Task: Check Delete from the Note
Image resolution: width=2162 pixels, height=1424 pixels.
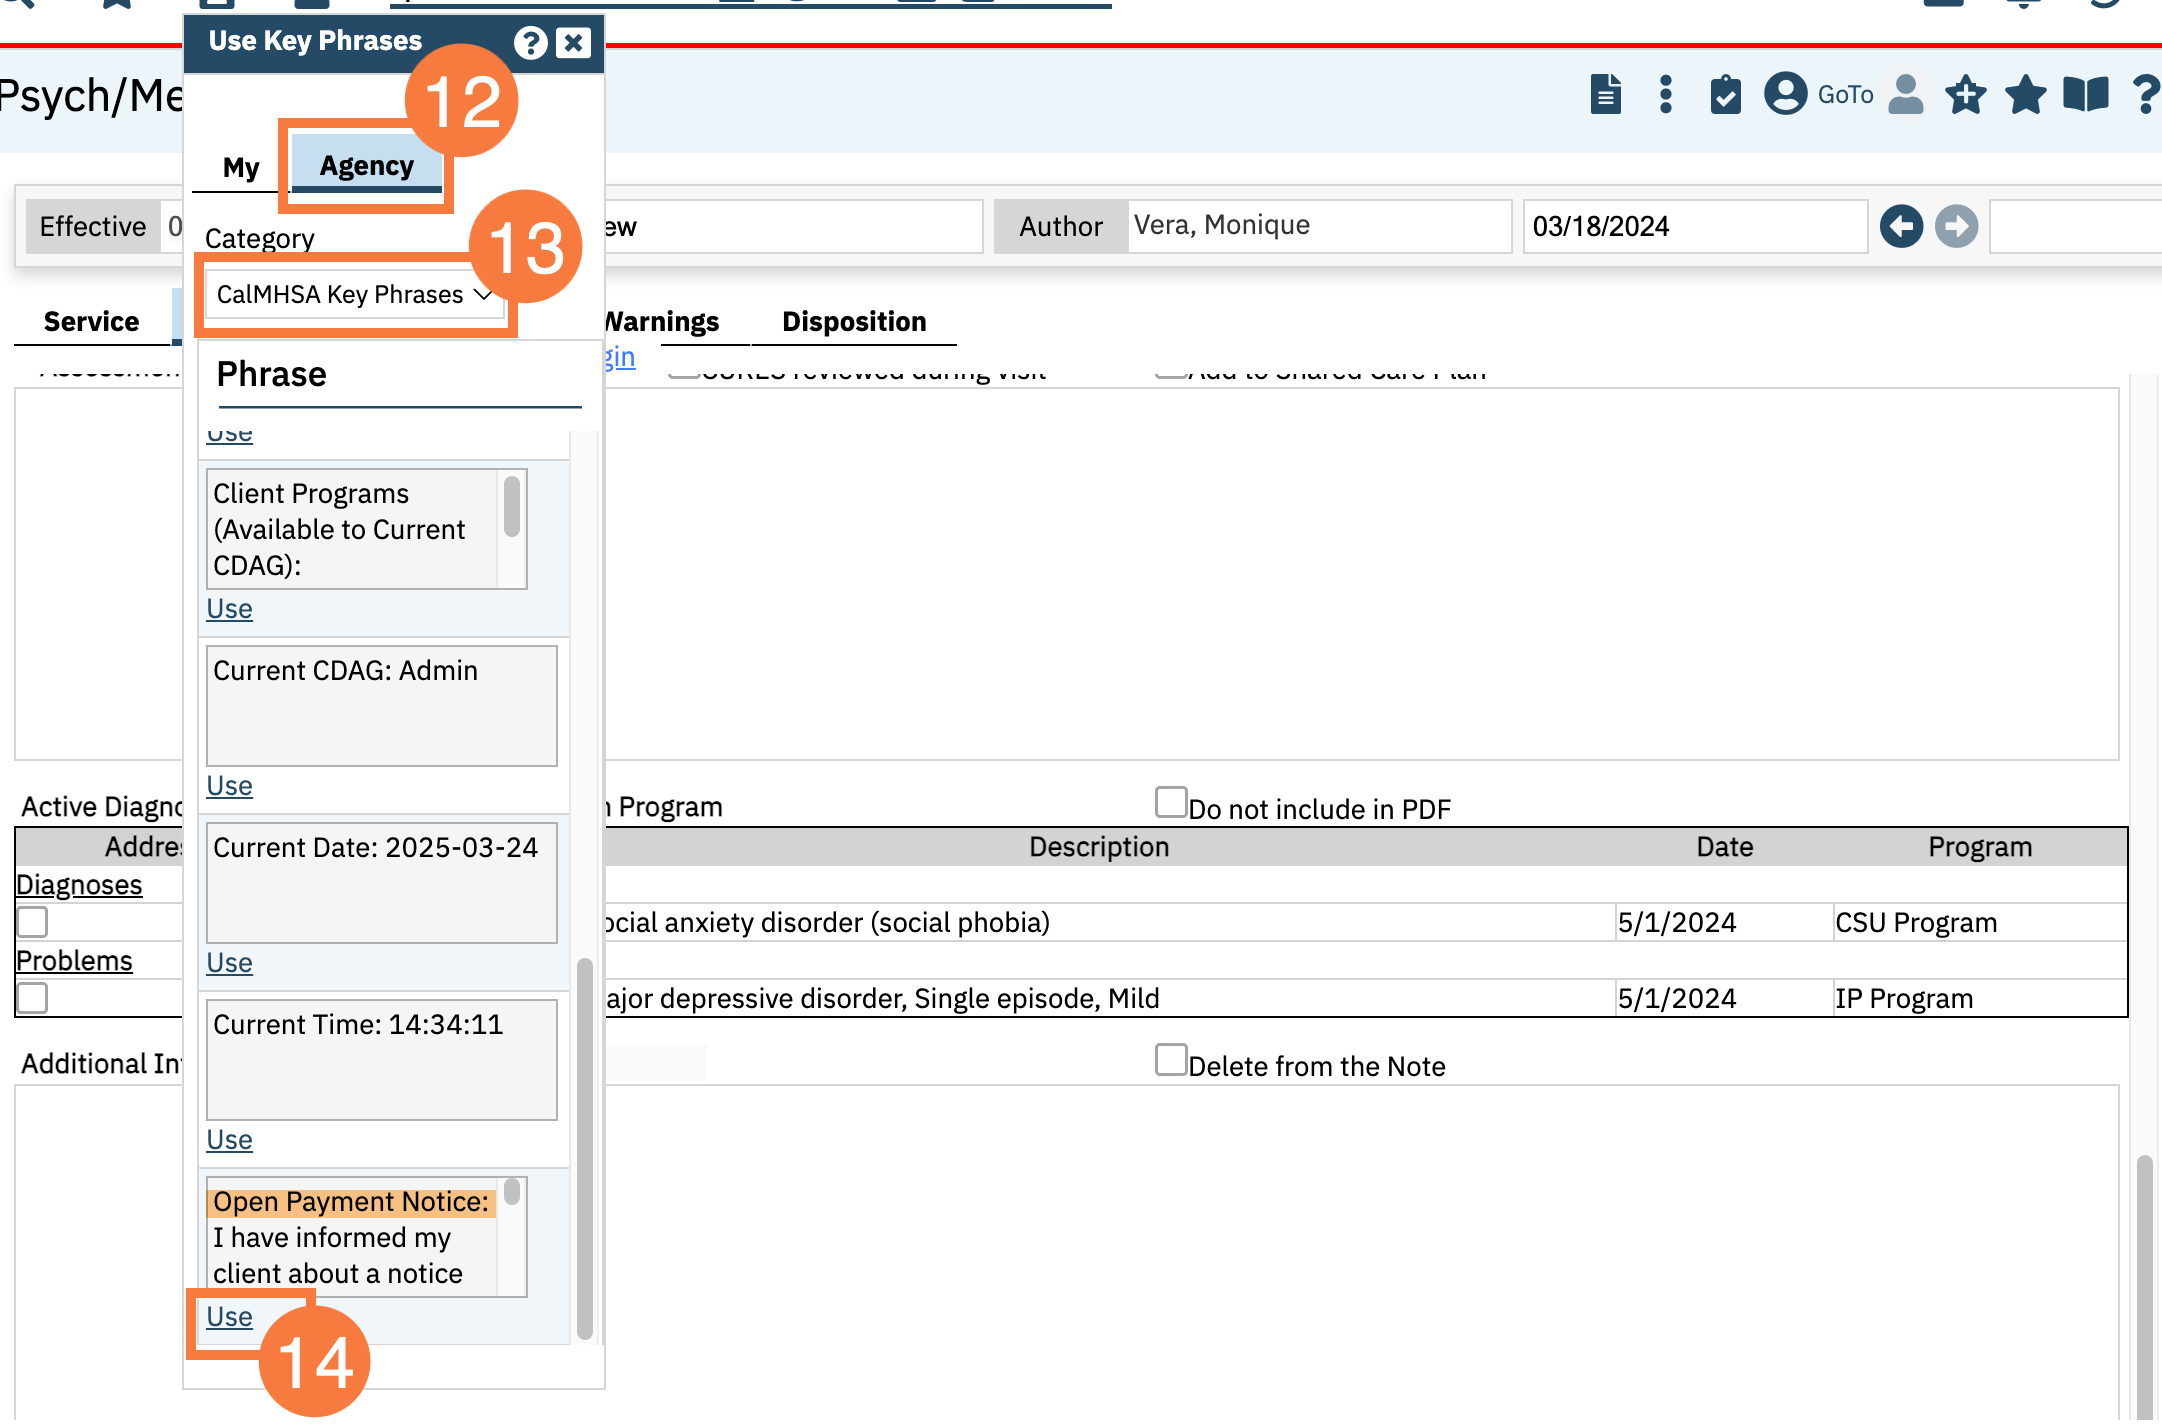Action: (1170, 1059)
